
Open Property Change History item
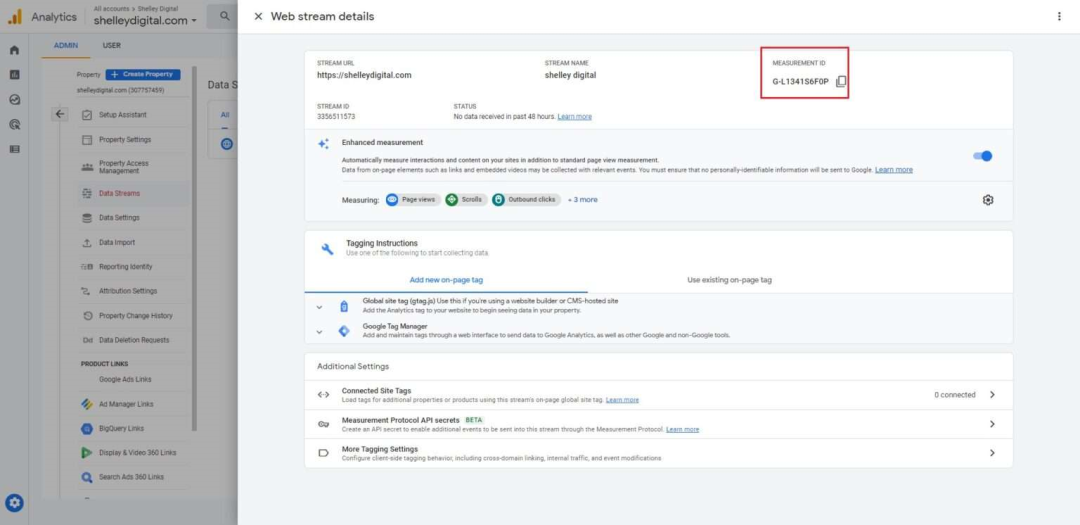pyautogui.click(x=136, y=316)
